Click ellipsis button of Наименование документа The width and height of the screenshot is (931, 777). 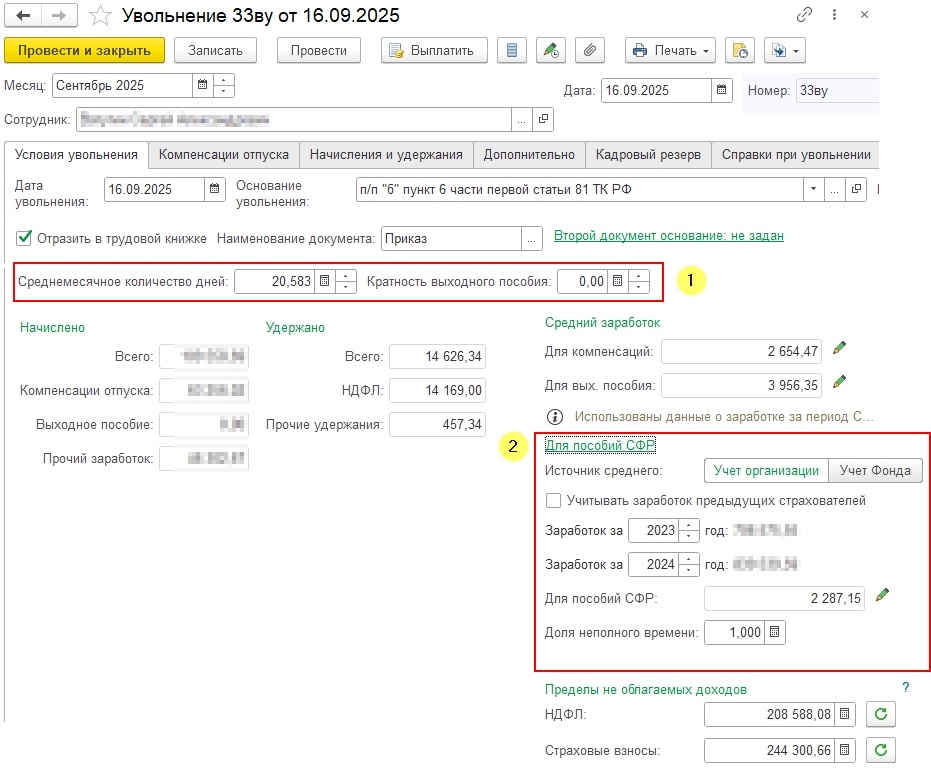[x=531, y=239]
